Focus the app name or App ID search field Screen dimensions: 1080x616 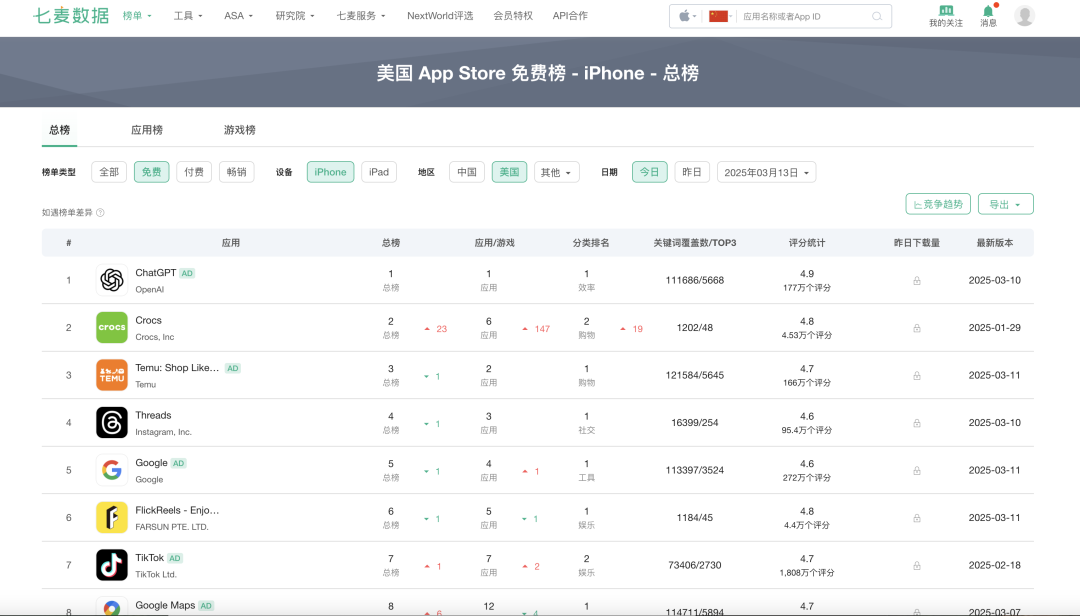[x=804, y=17]
